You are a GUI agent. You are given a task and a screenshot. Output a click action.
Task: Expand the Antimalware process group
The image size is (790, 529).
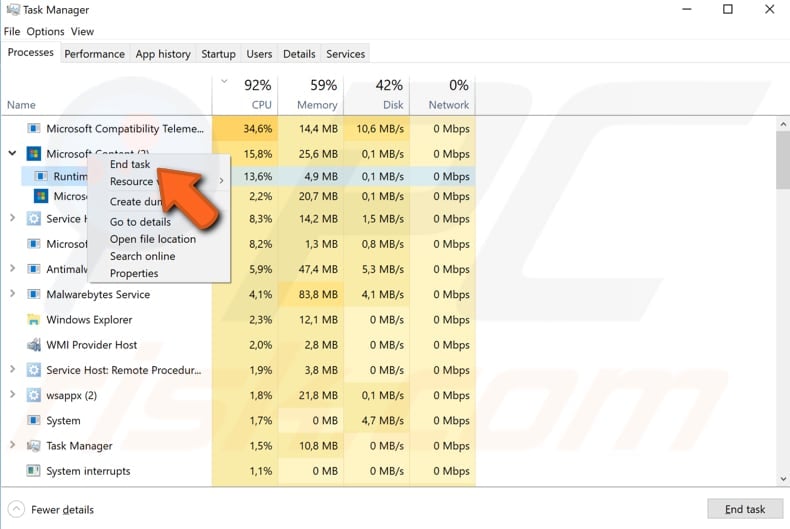[13, 269]
